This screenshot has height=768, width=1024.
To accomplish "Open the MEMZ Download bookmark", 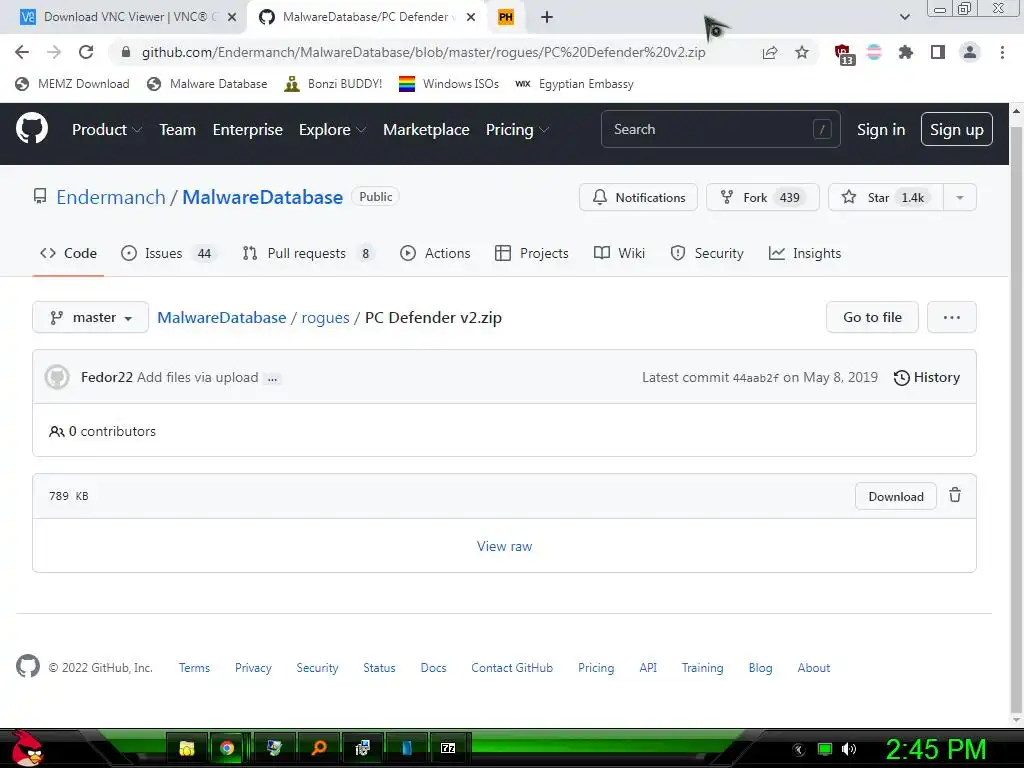I will pos(72,84).
